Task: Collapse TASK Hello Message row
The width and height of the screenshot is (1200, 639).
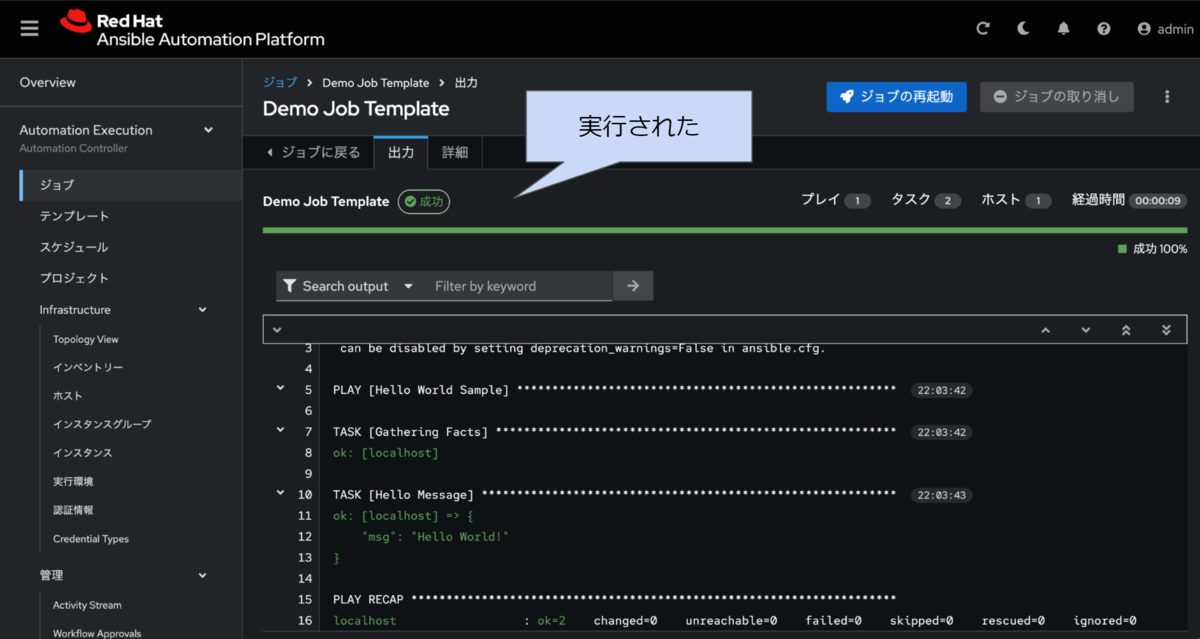Action: [x=280, y=494]
